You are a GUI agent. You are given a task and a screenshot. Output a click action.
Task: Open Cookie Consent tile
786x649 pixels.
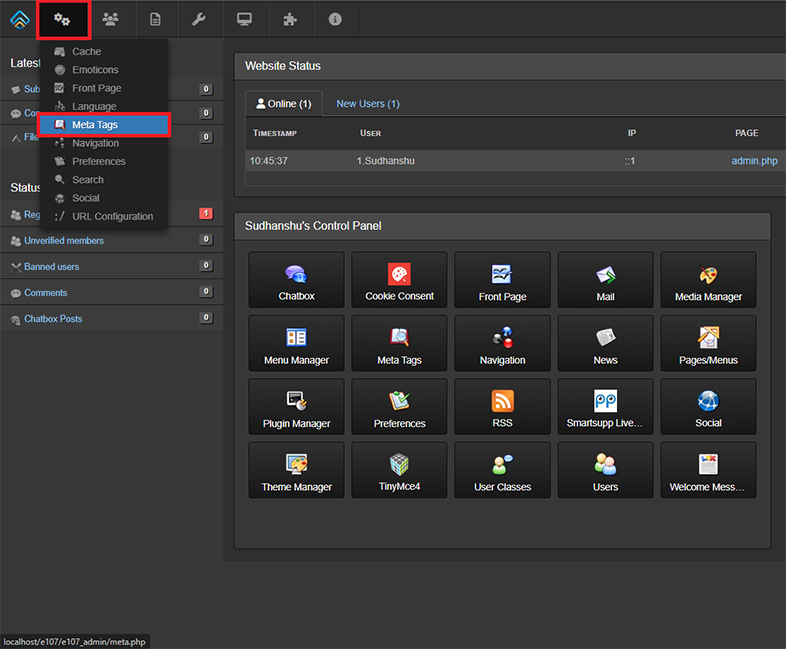[x=399, y=280]
